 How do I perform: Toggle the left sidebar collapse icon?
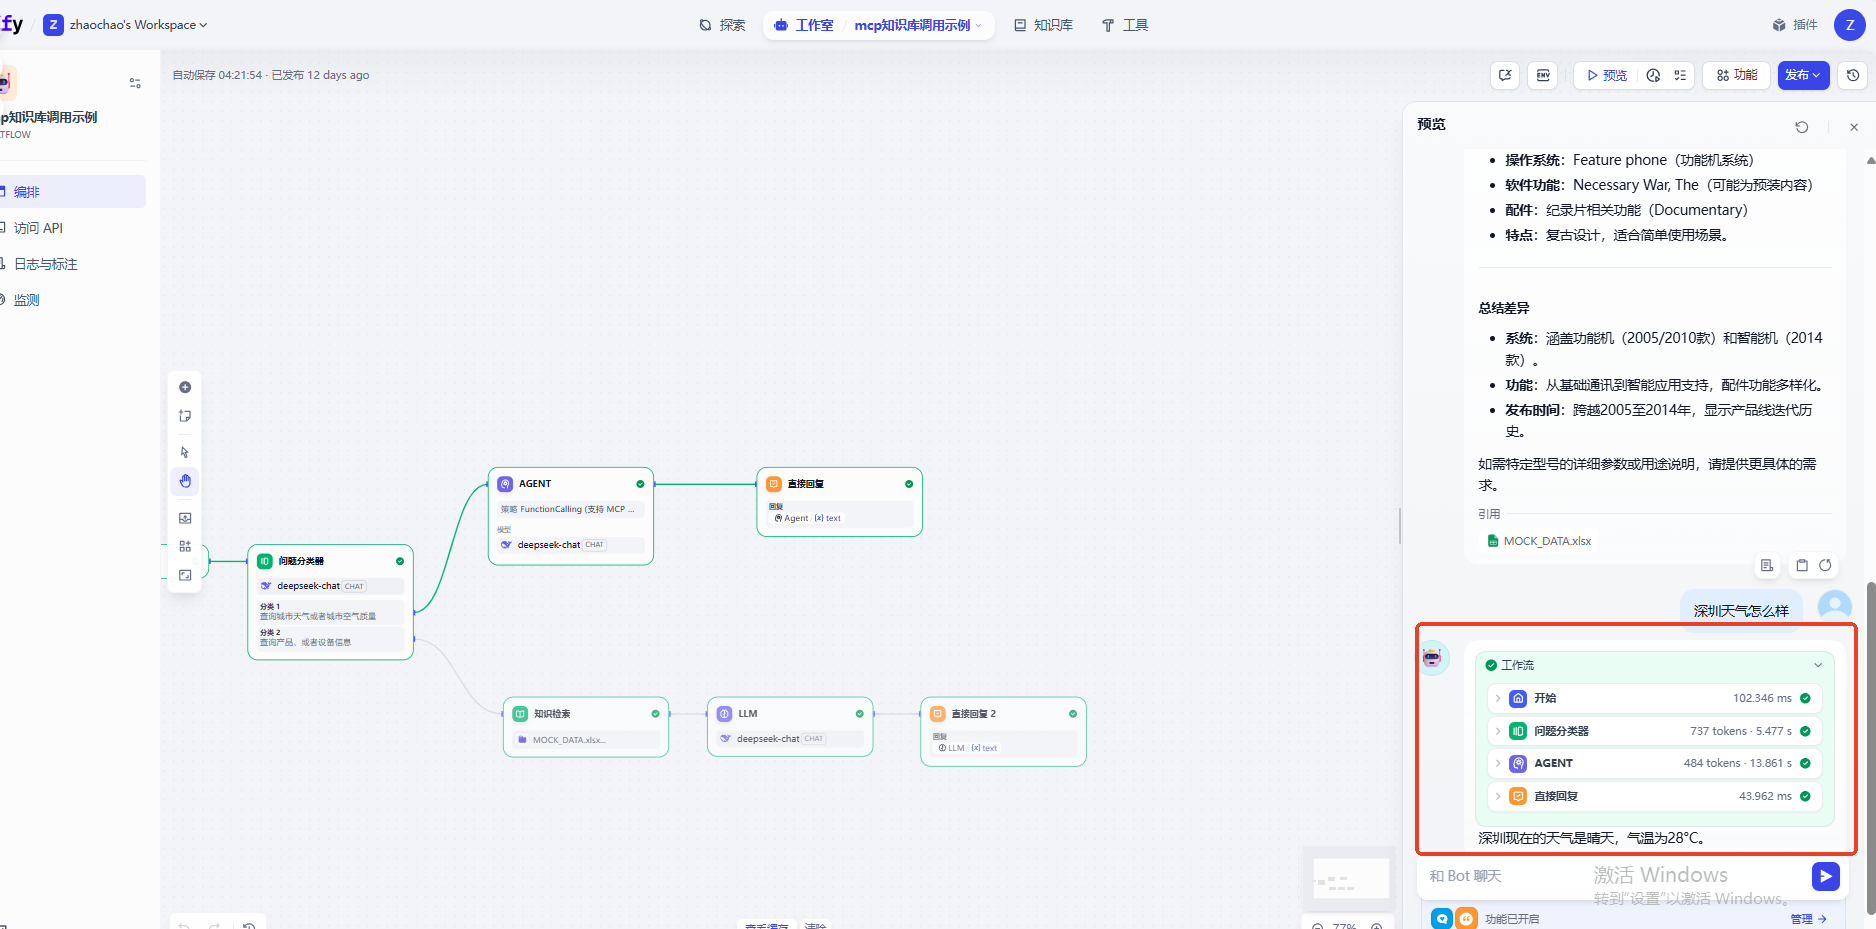click(x=135, y=83)
